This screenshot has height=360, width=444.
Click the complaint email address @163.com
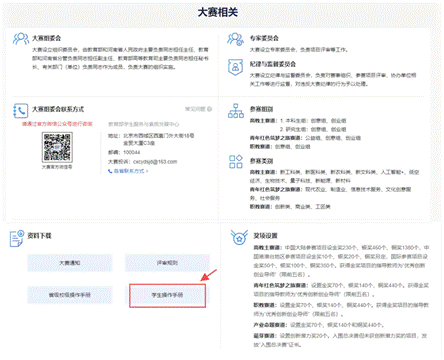(155, 162)
